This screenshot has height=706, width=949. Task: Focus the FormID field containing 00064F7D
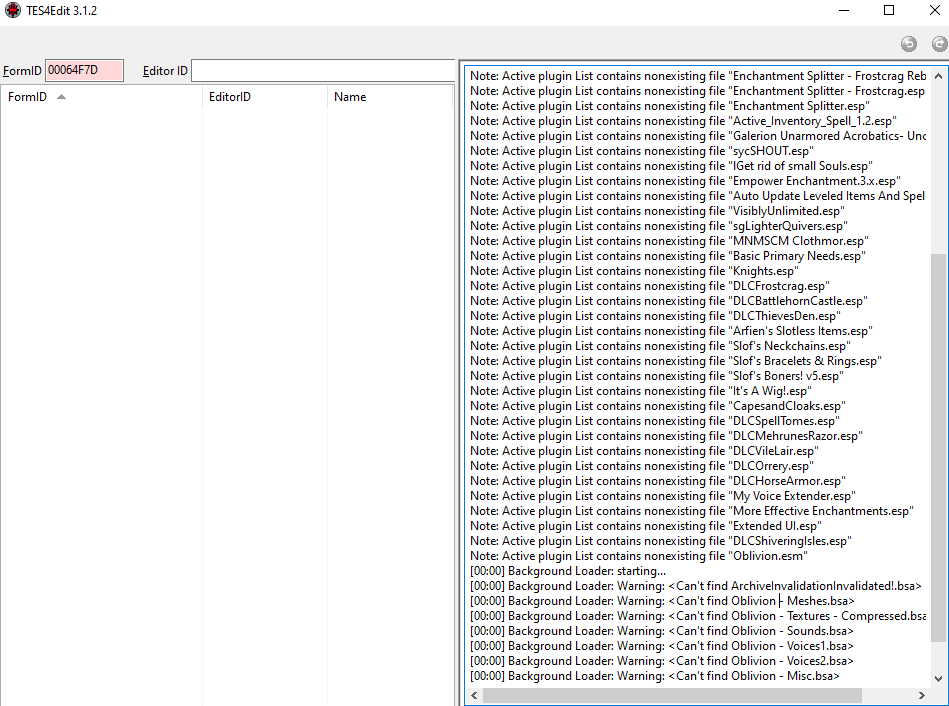[84, 70]
